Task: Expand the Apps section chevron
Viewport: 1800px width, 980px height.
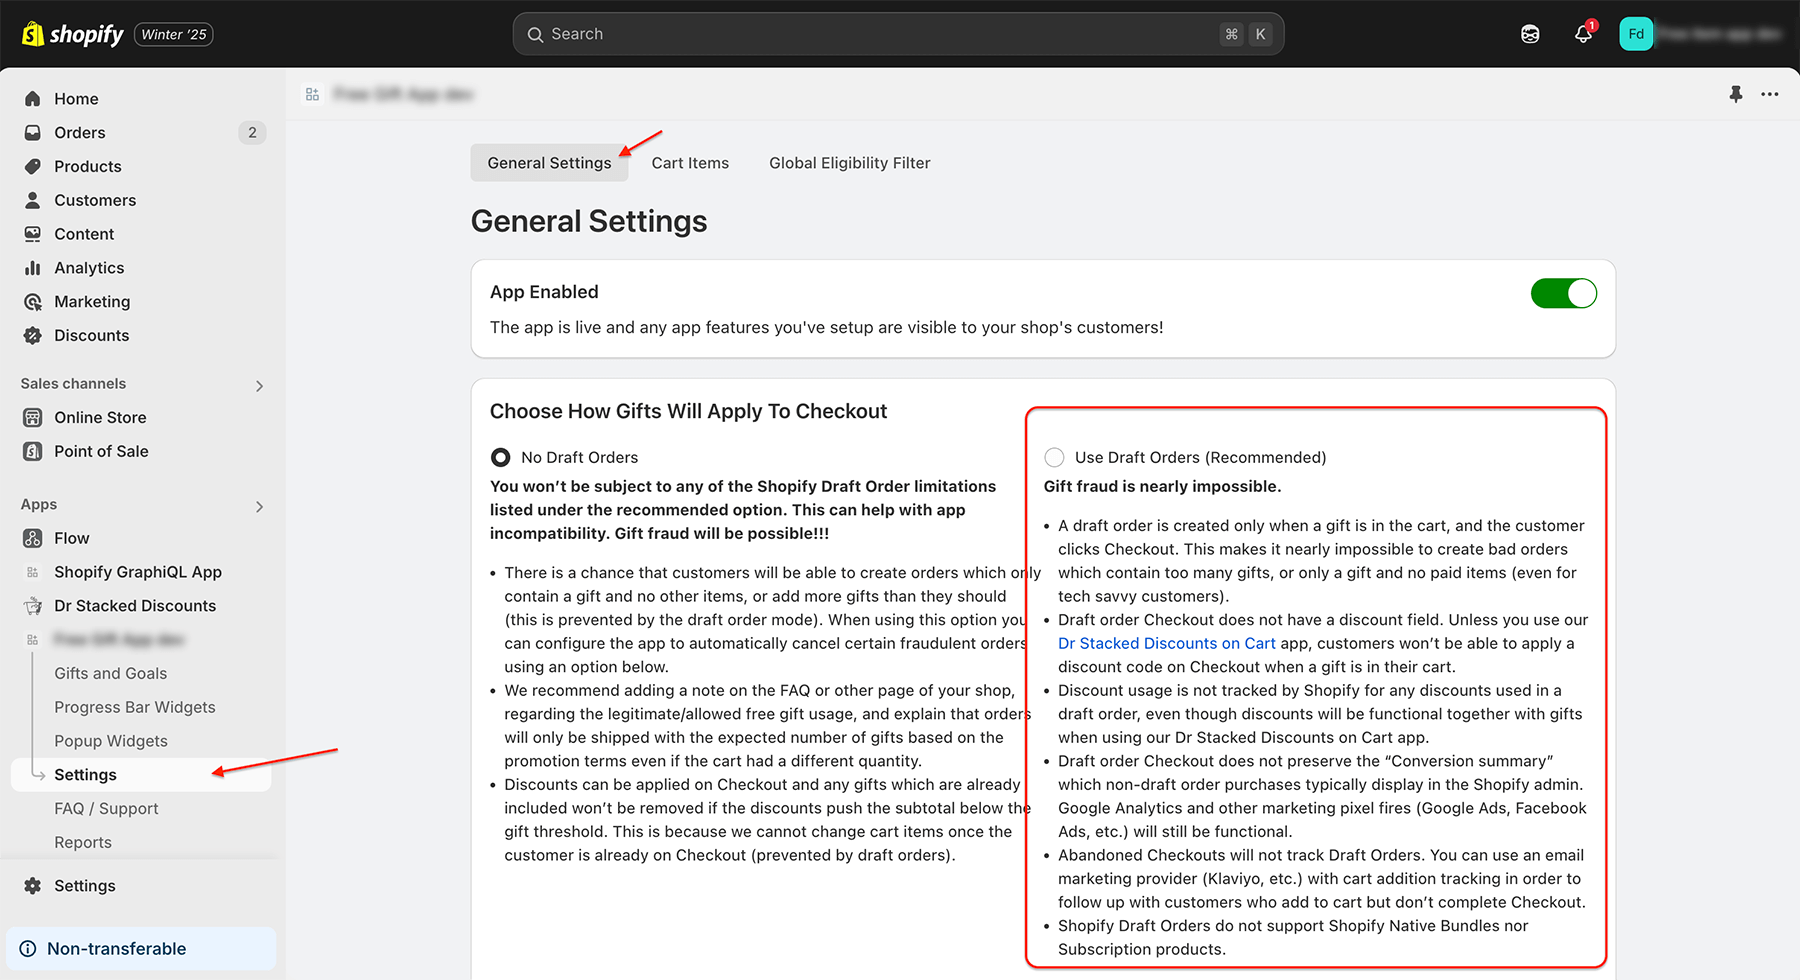Action: (260, 507)
